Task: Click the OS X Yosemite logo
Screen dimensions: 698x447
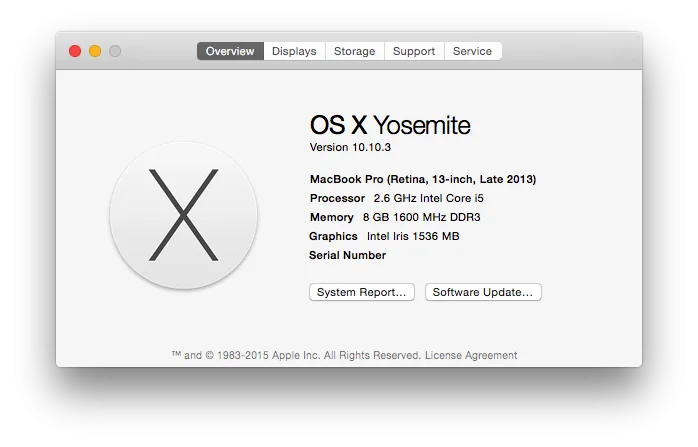Action: point(183,215)
